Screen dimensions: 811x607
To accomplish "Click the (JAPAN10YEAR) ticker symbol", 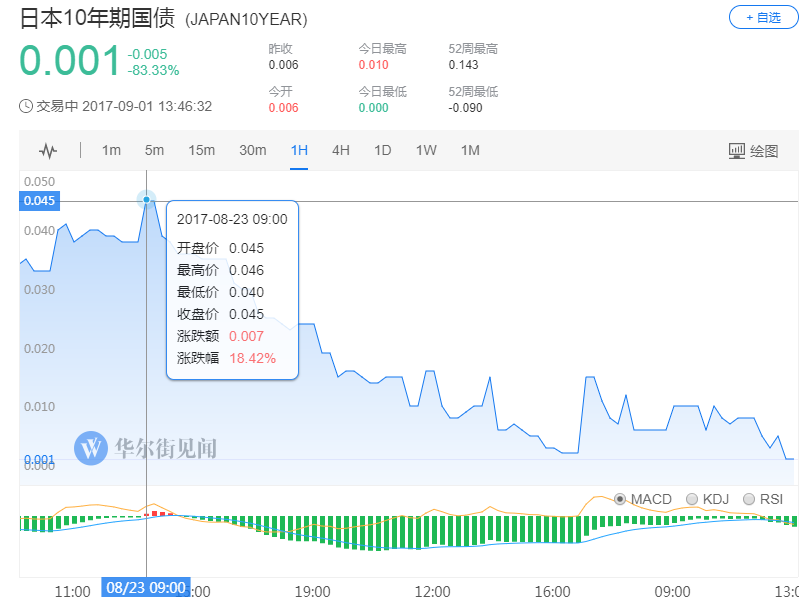I will pos(246,20).
